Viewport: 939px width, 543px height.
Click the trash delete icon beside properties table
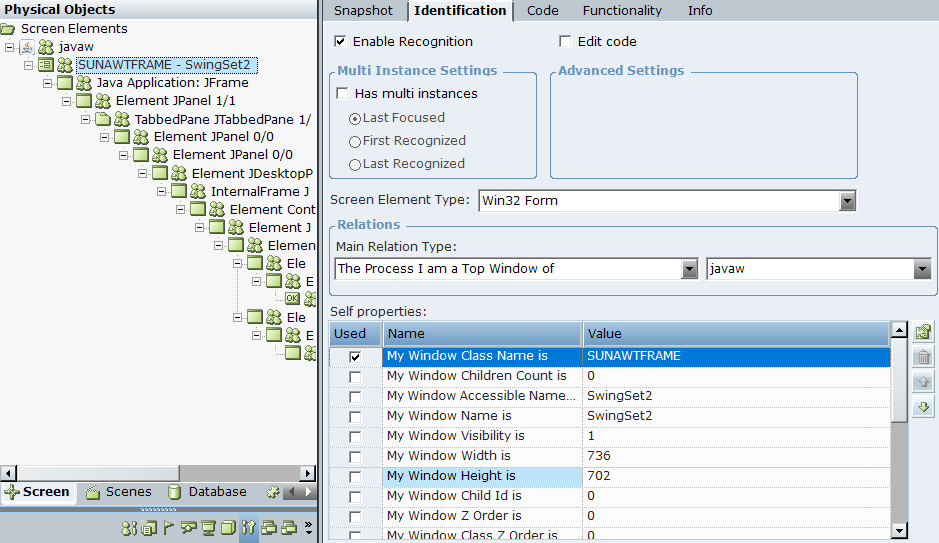click(x=923, y=357)
